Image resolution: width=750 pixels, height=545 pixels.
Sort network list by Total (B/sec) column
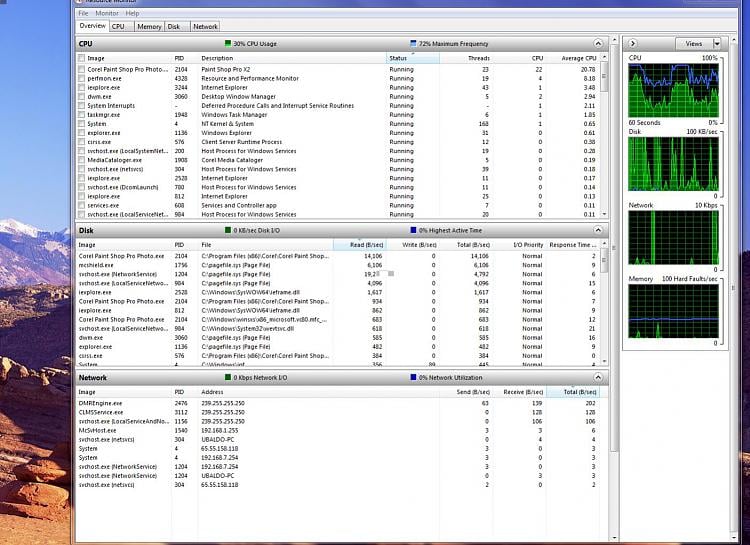(573, 392)
